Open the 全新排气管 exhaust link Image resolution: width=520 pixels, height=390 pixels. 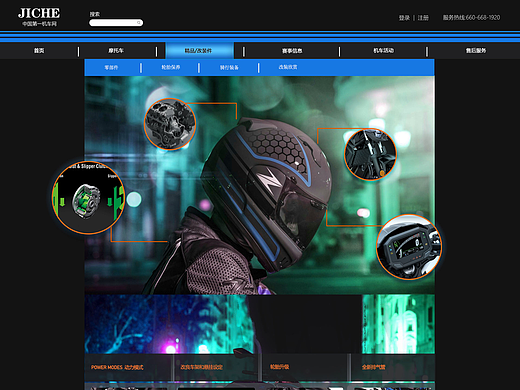(x=374, y=367)
